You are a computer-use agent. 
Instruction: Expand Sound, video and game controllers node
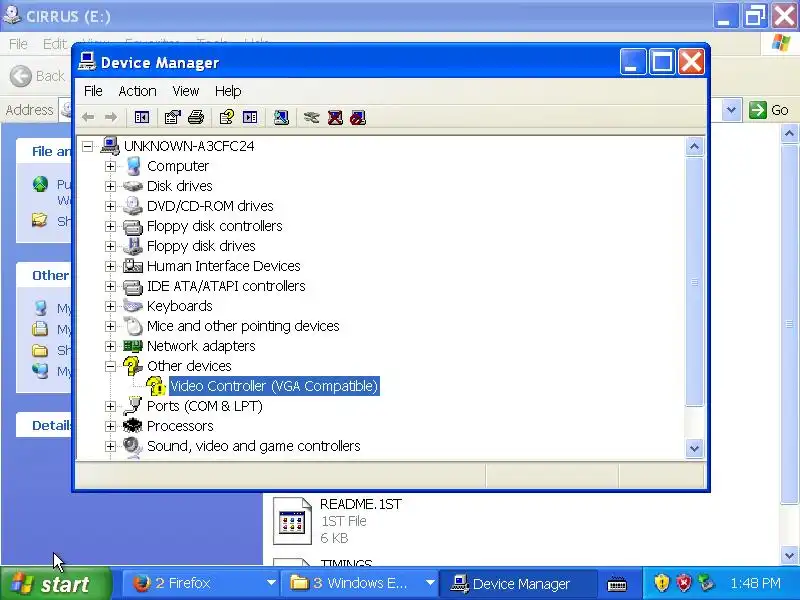tap(110, 446)
